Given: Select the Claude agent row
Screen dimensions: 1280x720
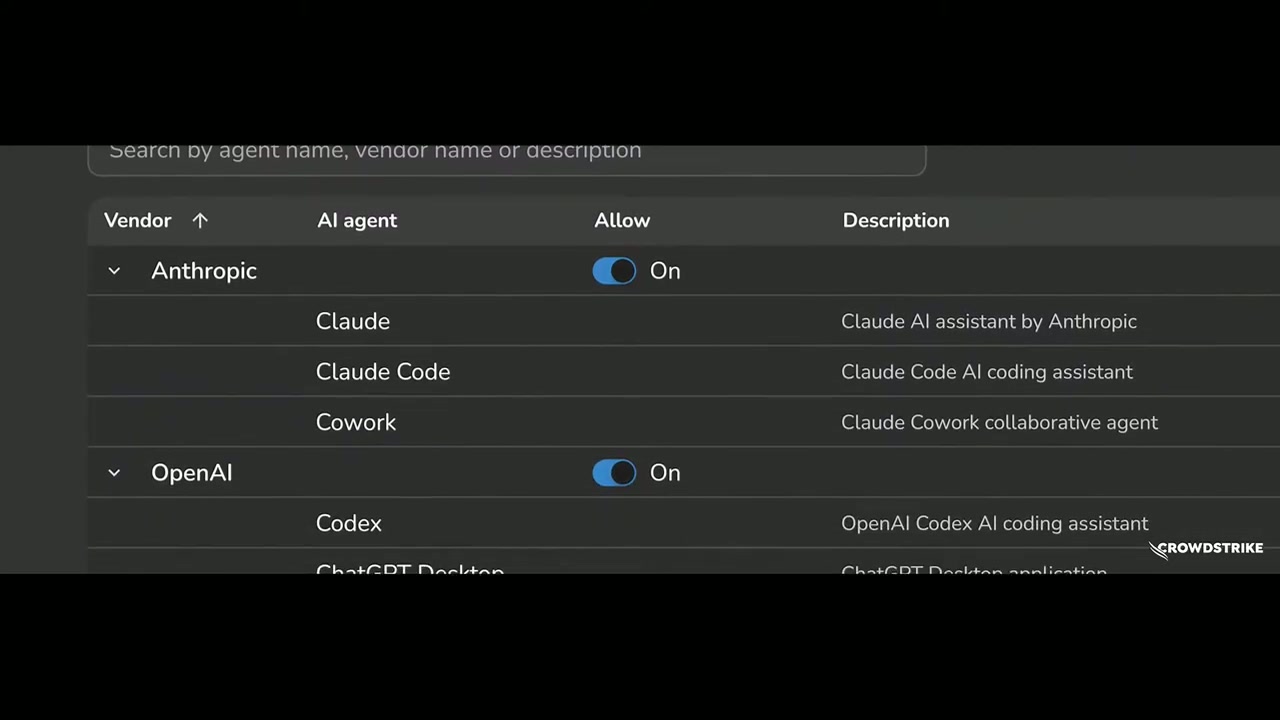Looking at the screenshot, I should pos(684,321).
